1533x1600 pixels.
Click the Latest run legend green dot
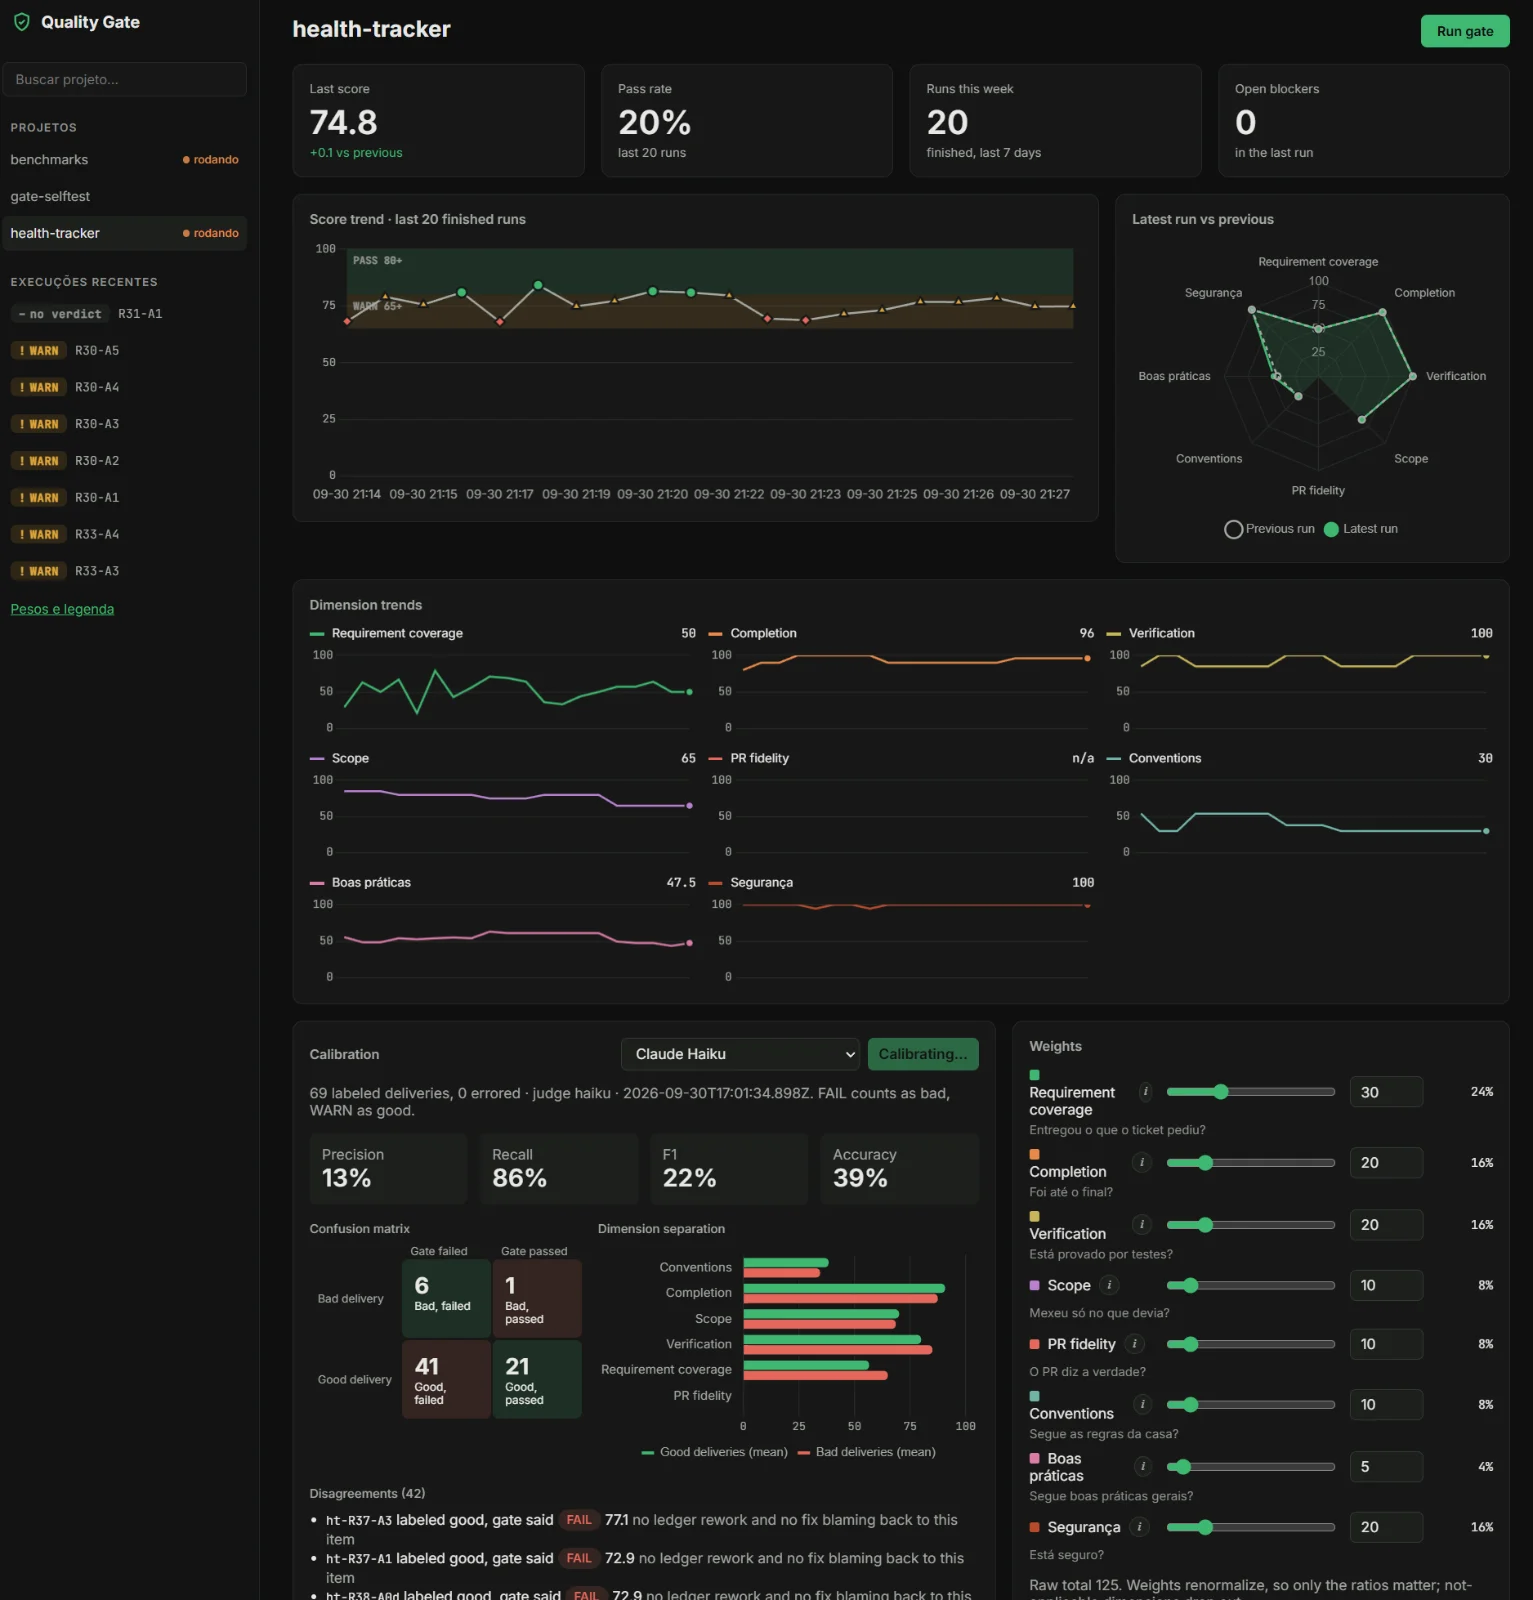[x=1331, y=529]
